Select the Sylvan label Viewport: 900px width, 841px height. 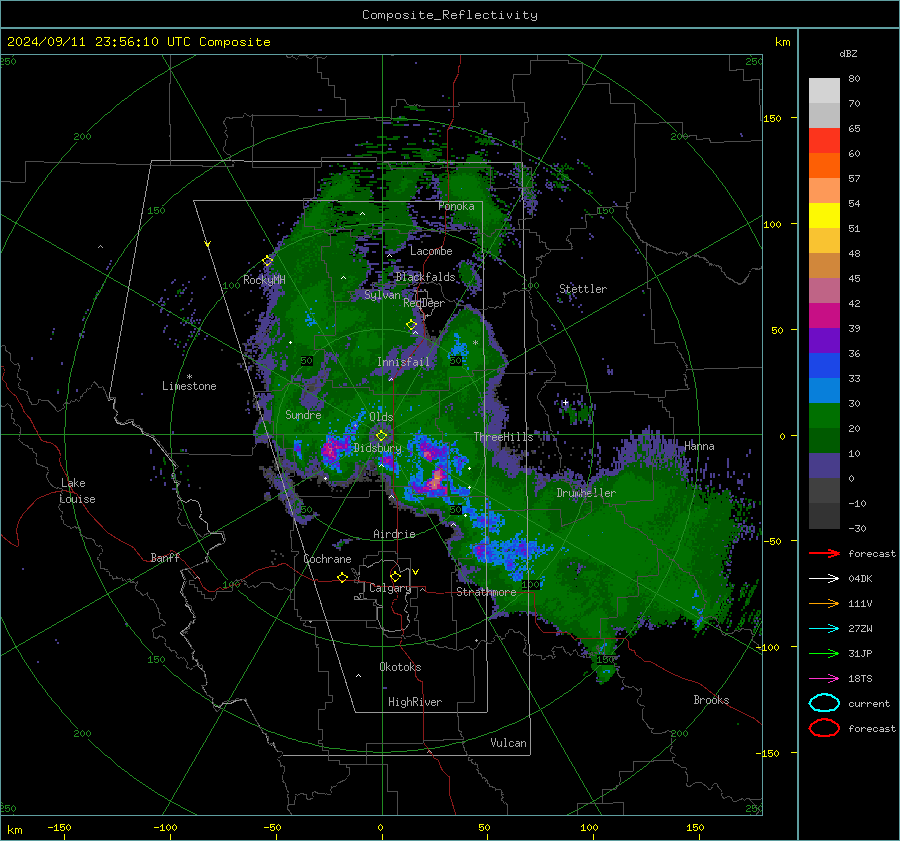point(382,295)
